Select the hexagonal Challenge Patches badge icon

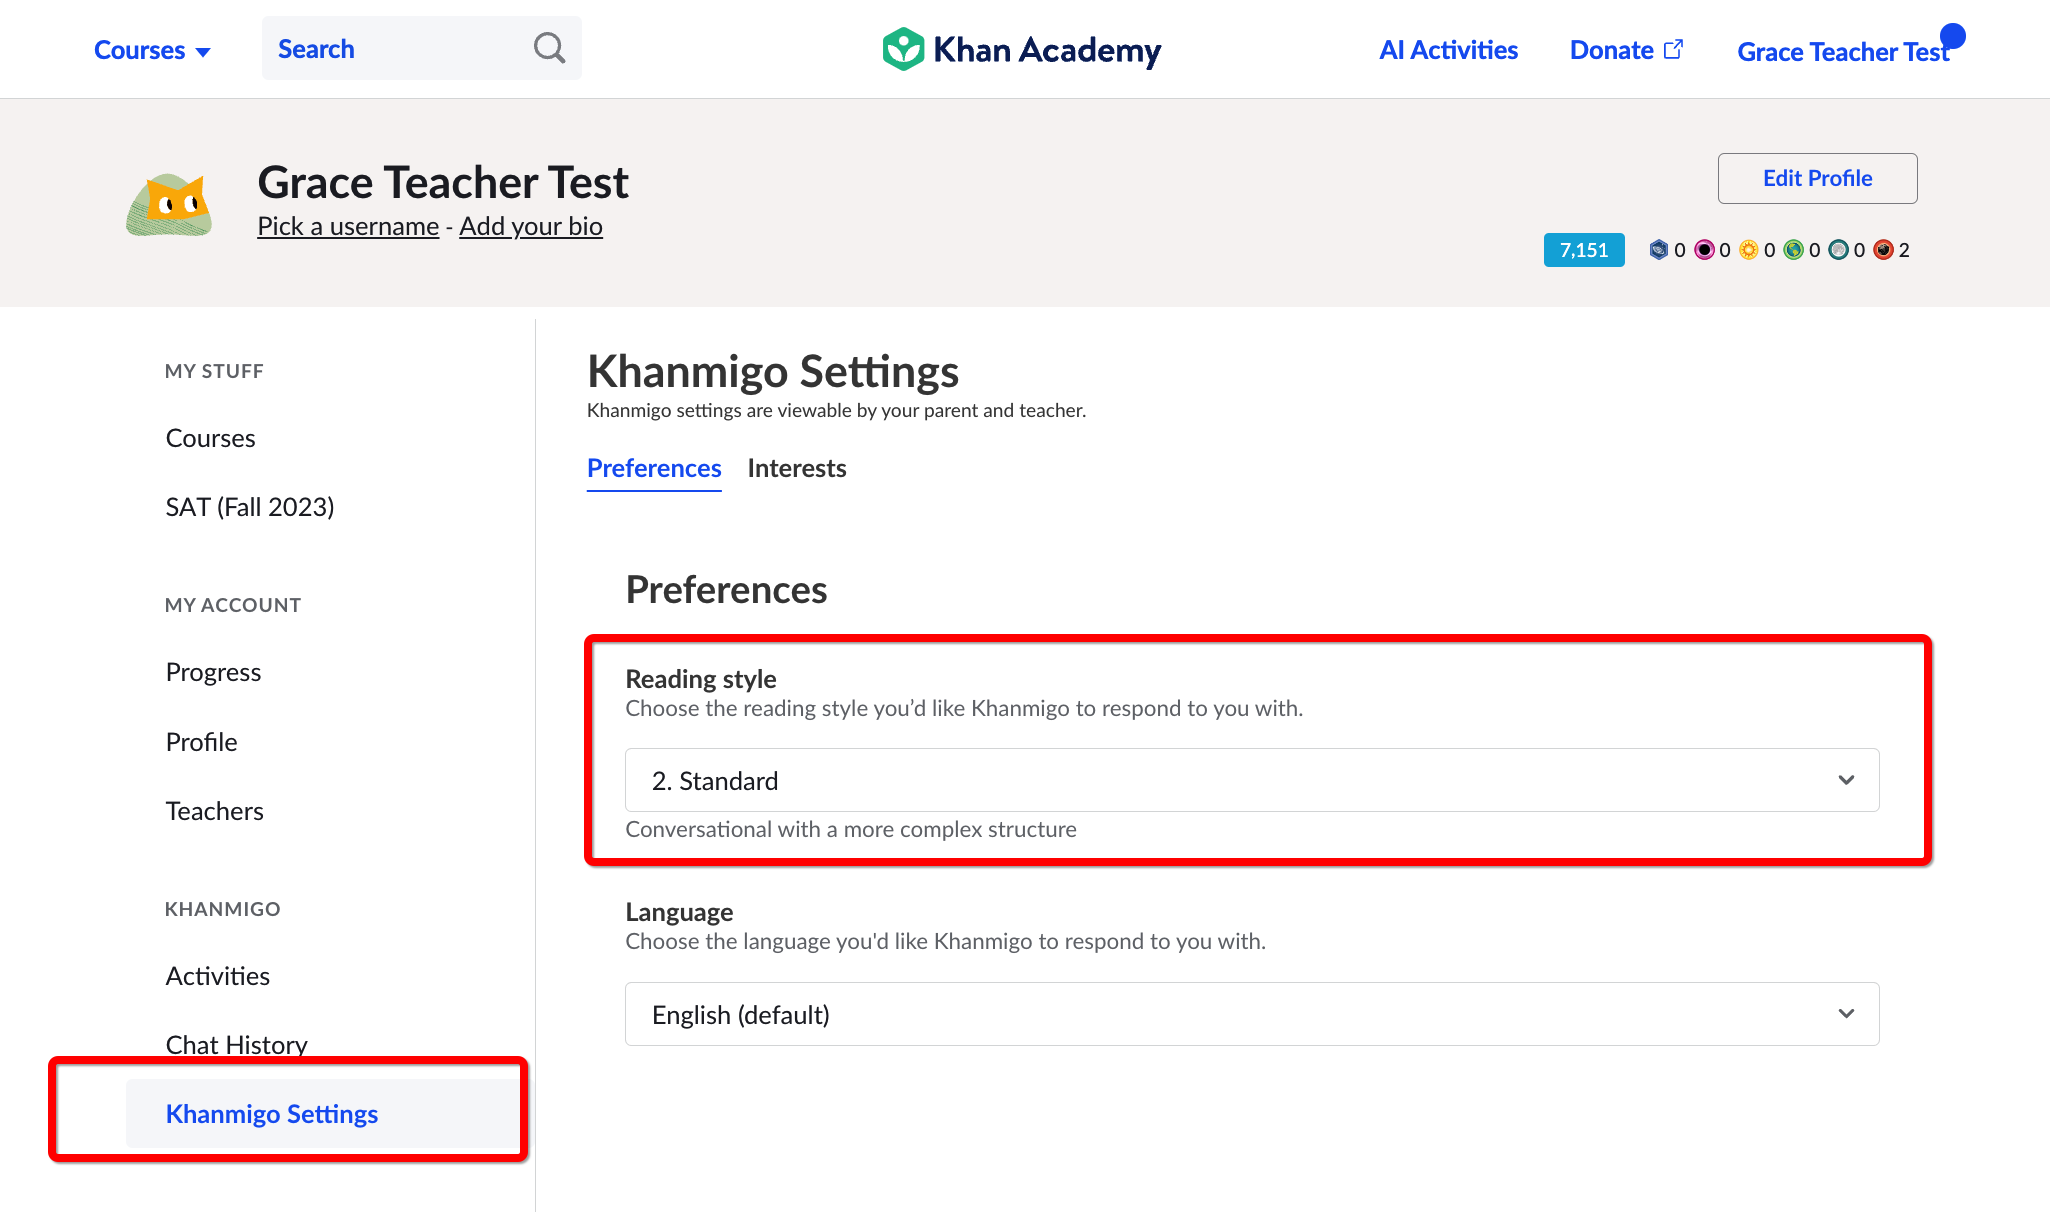[1660, 250]
